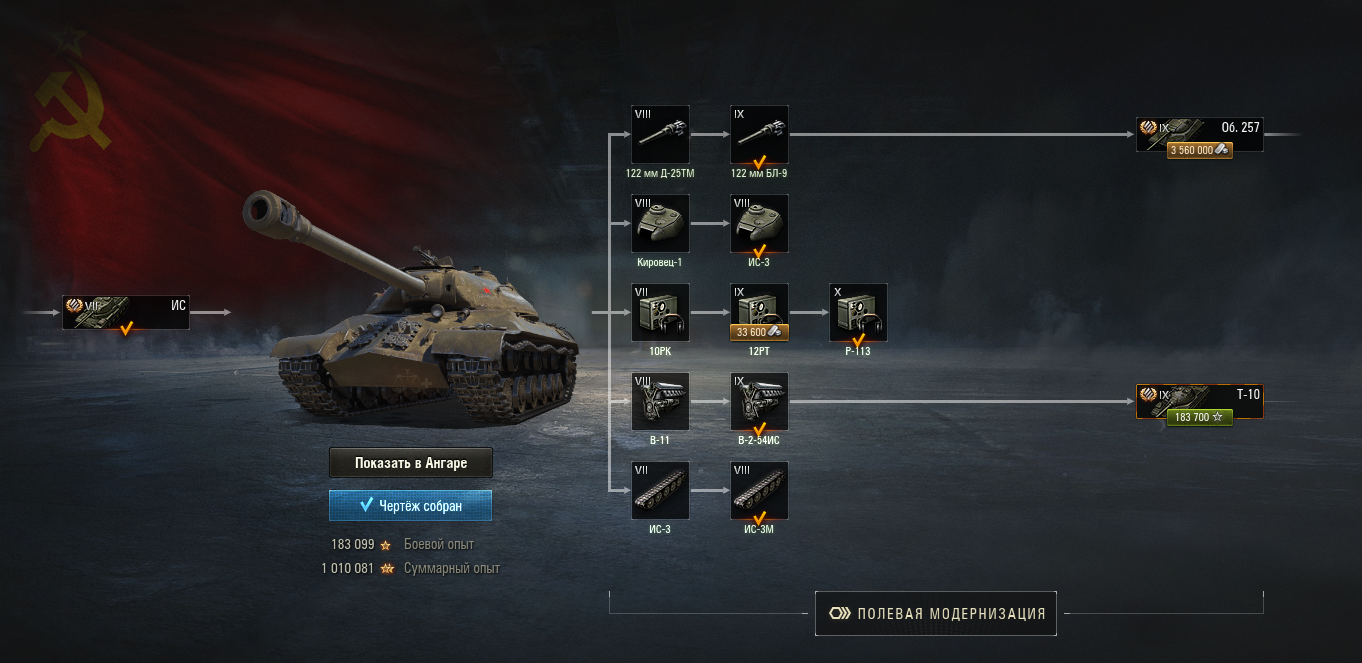
Task: Click the Кировец-1 turret icon
Action: 660,223
